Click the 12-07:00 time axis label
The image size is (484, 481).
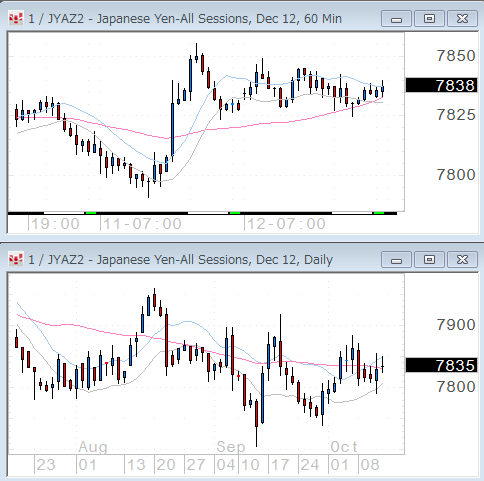tap(286, 224)
